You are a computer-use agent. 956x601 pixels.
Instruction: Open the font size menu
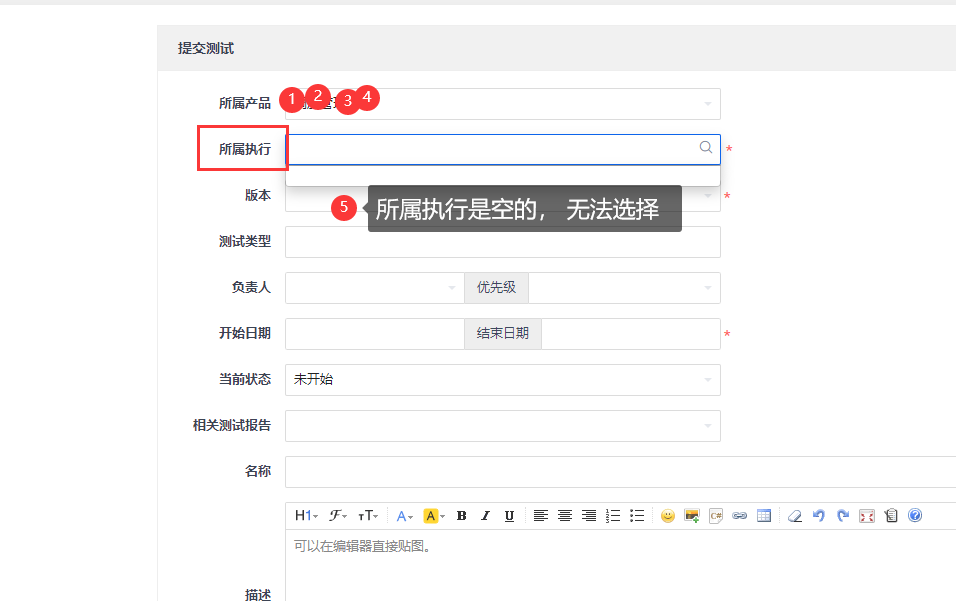click(368, 516)
